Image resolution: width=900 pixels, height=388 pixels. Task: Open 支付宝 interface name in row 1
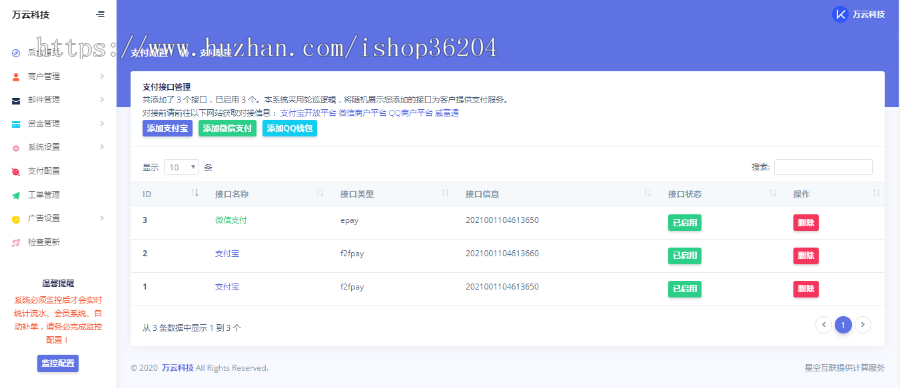[x=227, y=286]
